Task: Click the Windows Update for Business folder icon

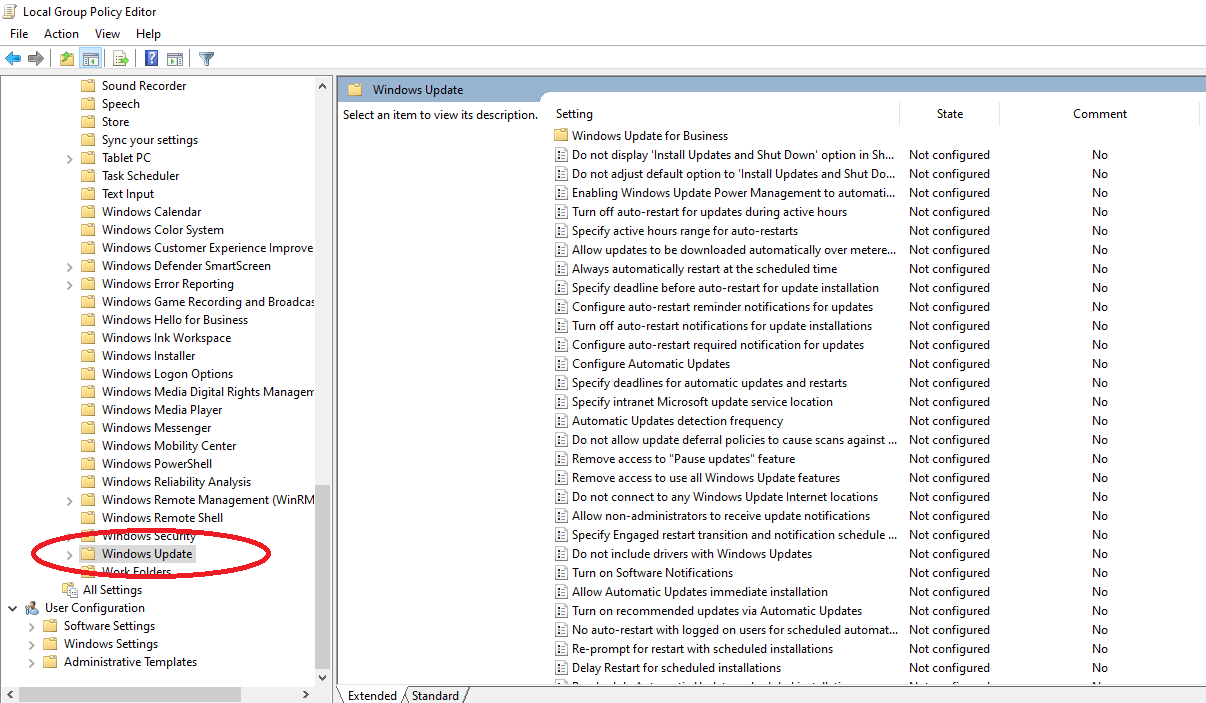Action: [561, 136]
